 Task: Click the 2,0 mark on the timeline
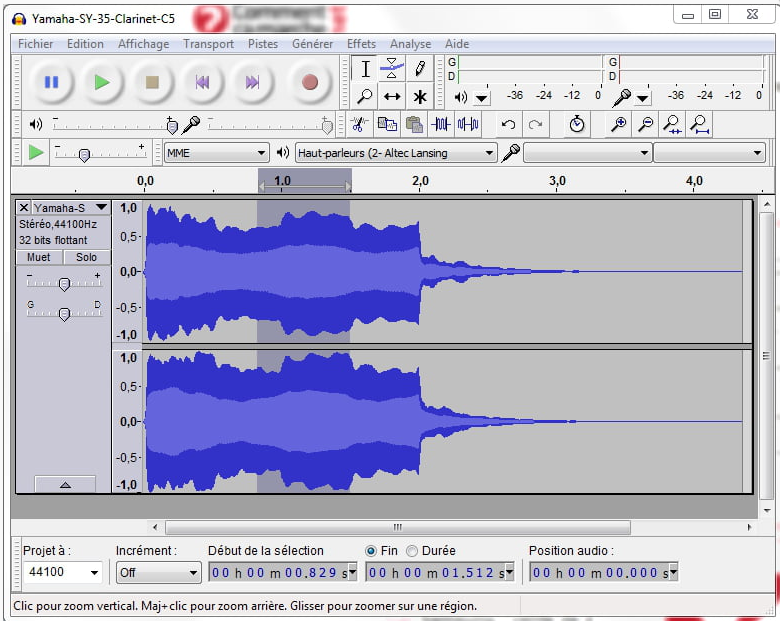pyautogui.click(x=420, y=181)
